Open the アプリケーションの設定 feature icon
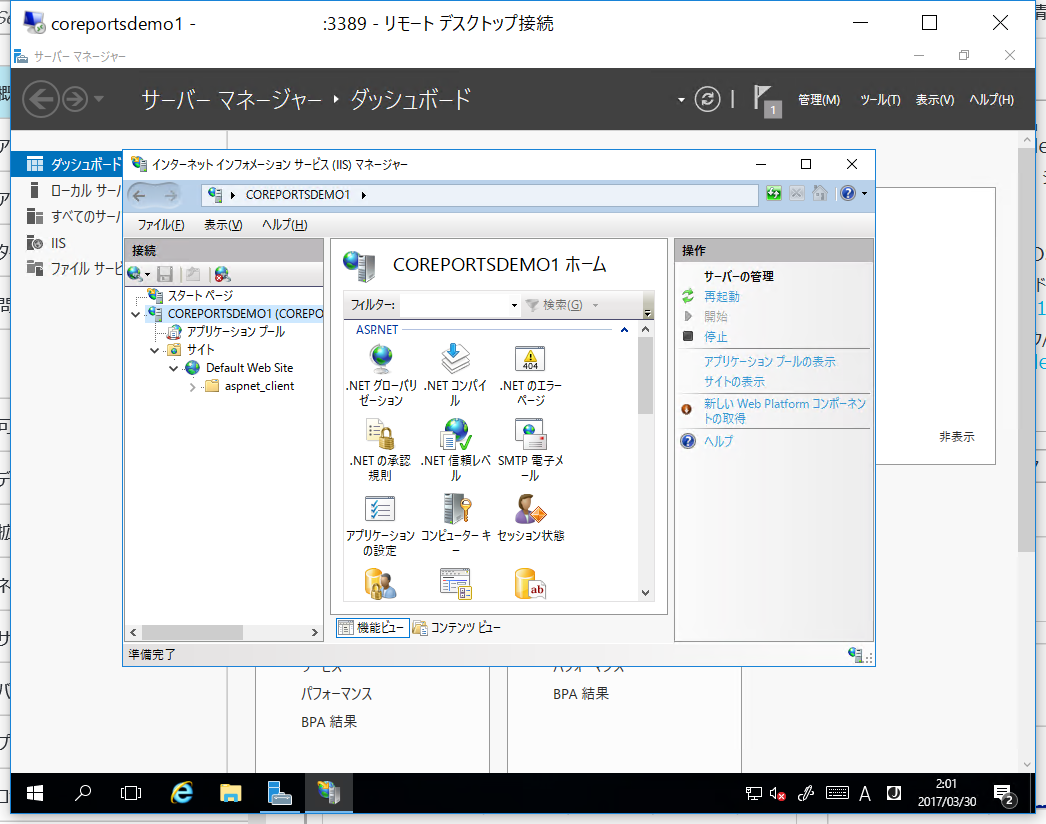1046x824 pixels. tap(380, 509)
